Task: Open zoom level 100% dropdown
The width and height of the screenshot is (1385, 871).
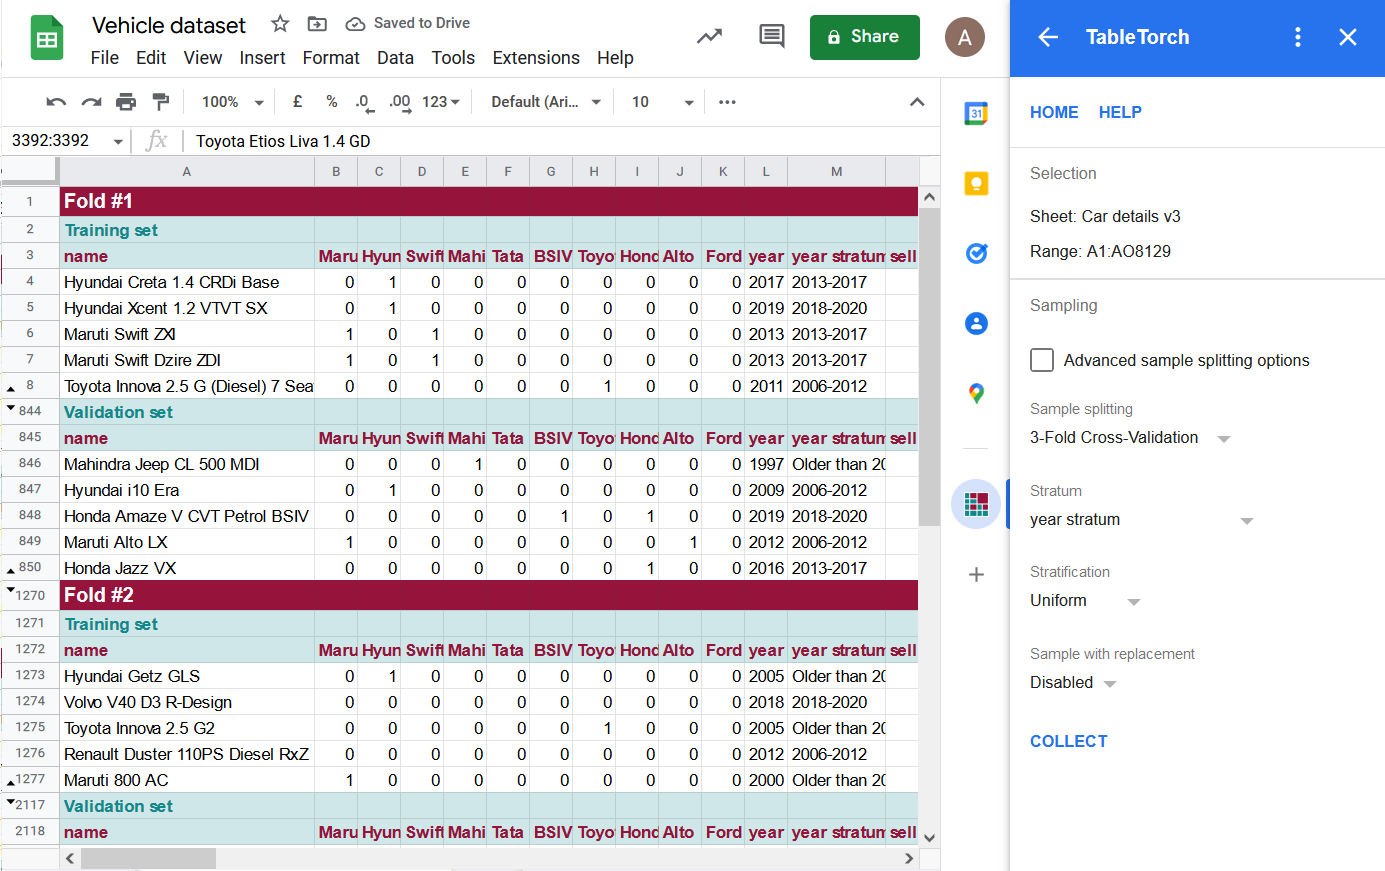Action: pyautogui.click(x=233, y=102)
